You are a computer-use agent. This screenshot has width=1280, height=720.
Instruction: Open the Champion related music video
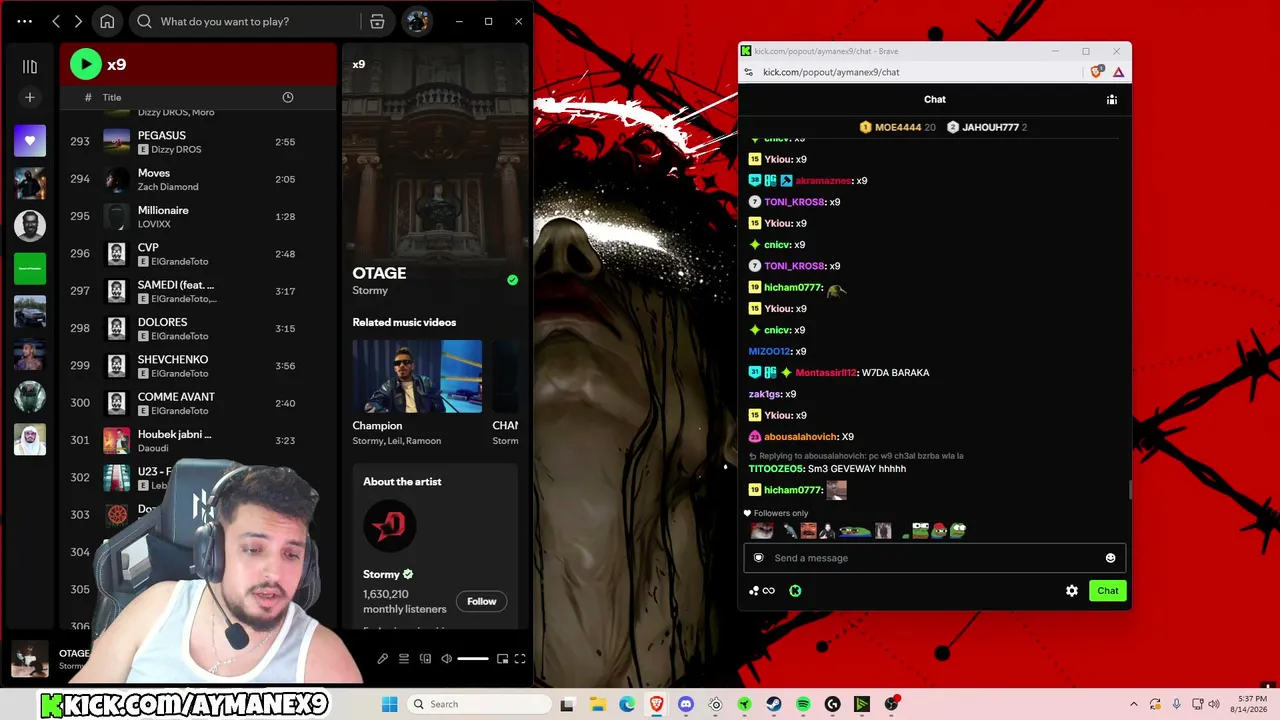click(x=417, y=376)
